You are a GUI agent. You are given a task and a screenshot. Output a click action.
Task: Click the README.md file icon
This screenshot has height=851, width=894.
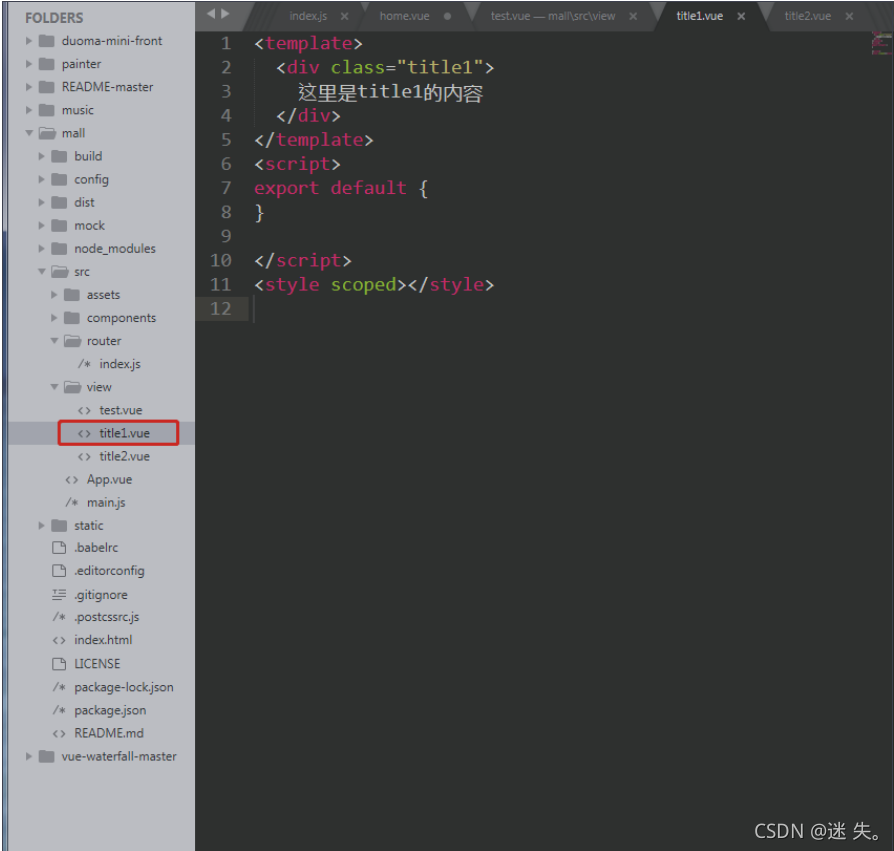pyautogui.click(x=59, y=734)
